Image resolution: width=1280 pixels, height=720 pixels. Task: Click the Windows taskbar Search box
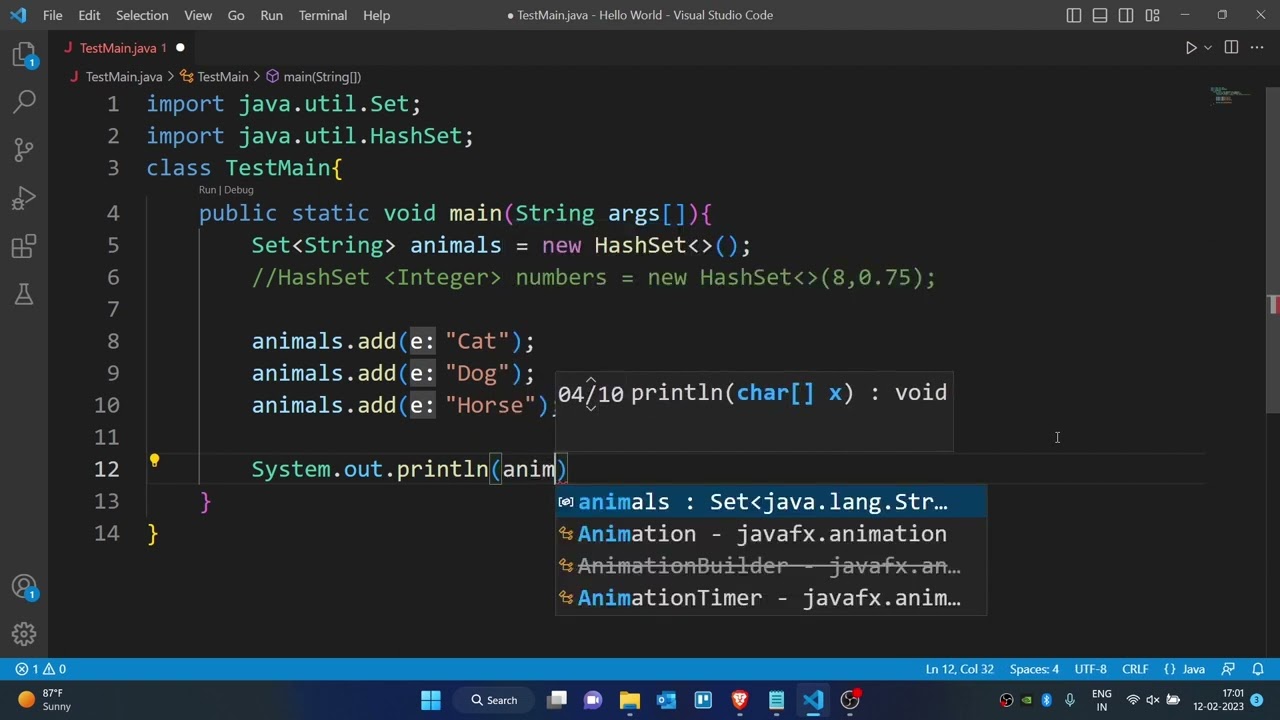pyautogui.click(x=494, y=700)
